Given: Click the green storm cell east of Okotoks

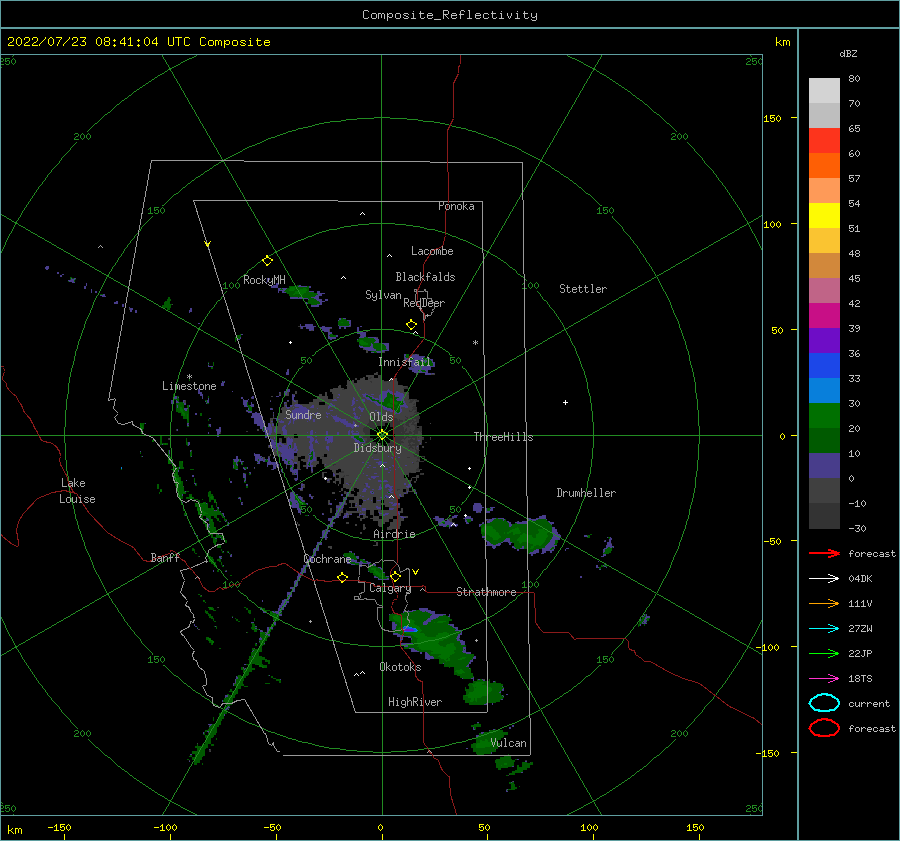Looking at the screenshot, I should (x=484, y=692).
